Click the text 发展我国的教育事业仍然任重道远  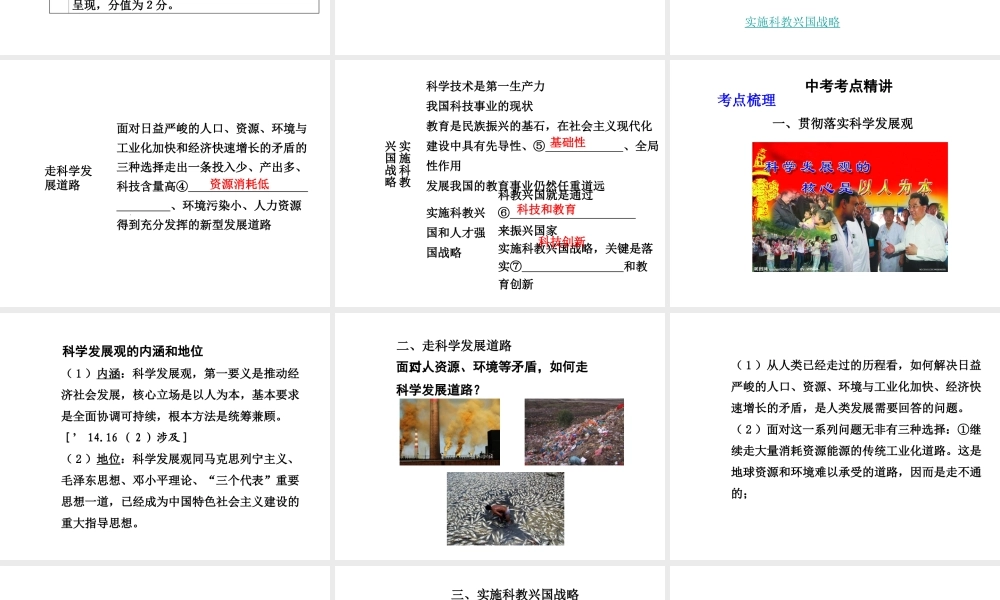coord(515,186)
